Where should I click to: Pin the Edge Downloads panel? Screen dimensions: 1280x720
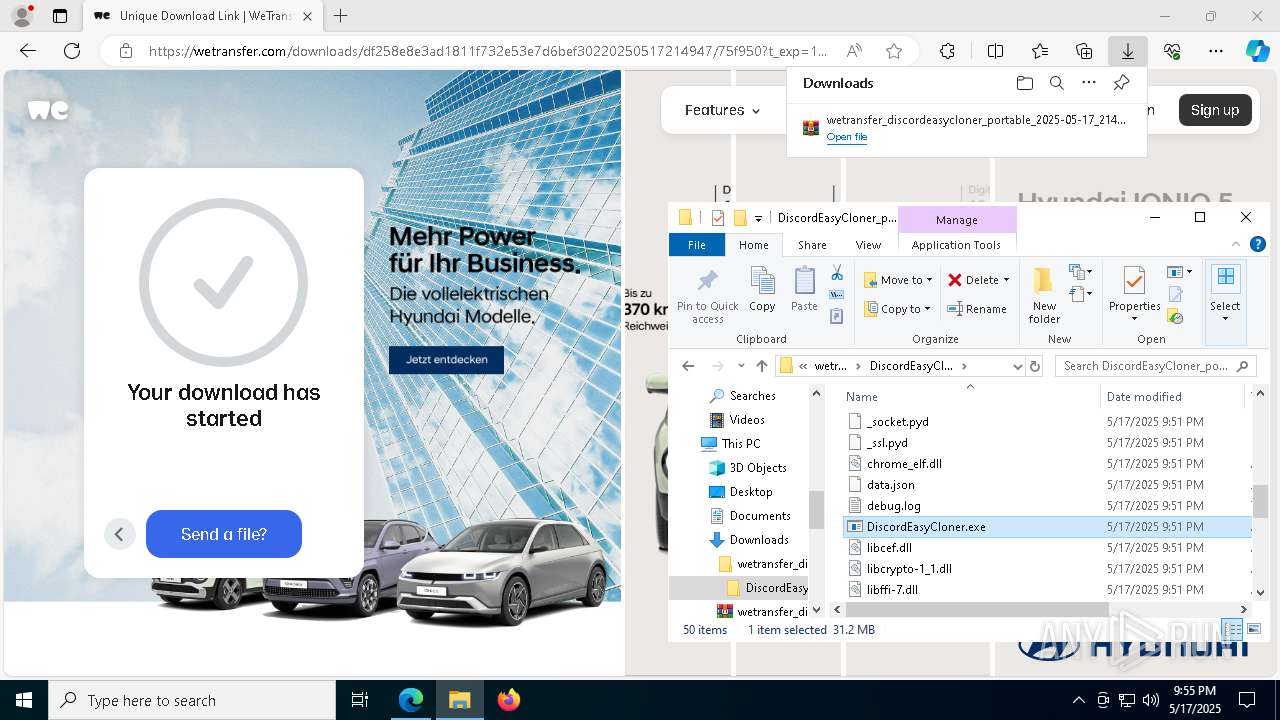pyautogui.click(x=1121, y=83)
